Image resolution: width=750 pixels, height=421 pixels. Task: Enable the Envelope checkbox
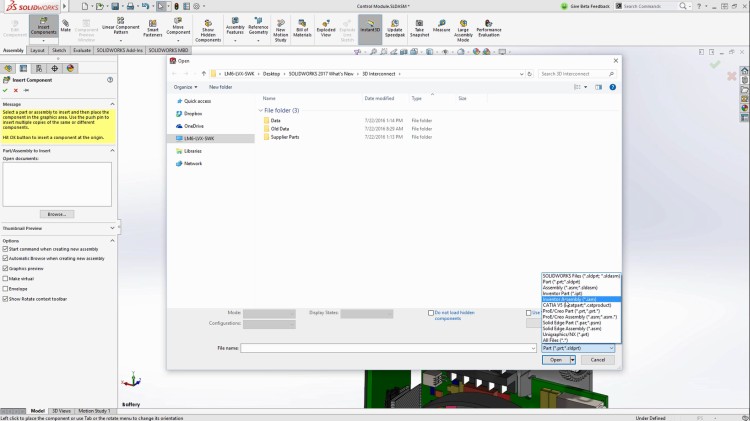point(5,289)
